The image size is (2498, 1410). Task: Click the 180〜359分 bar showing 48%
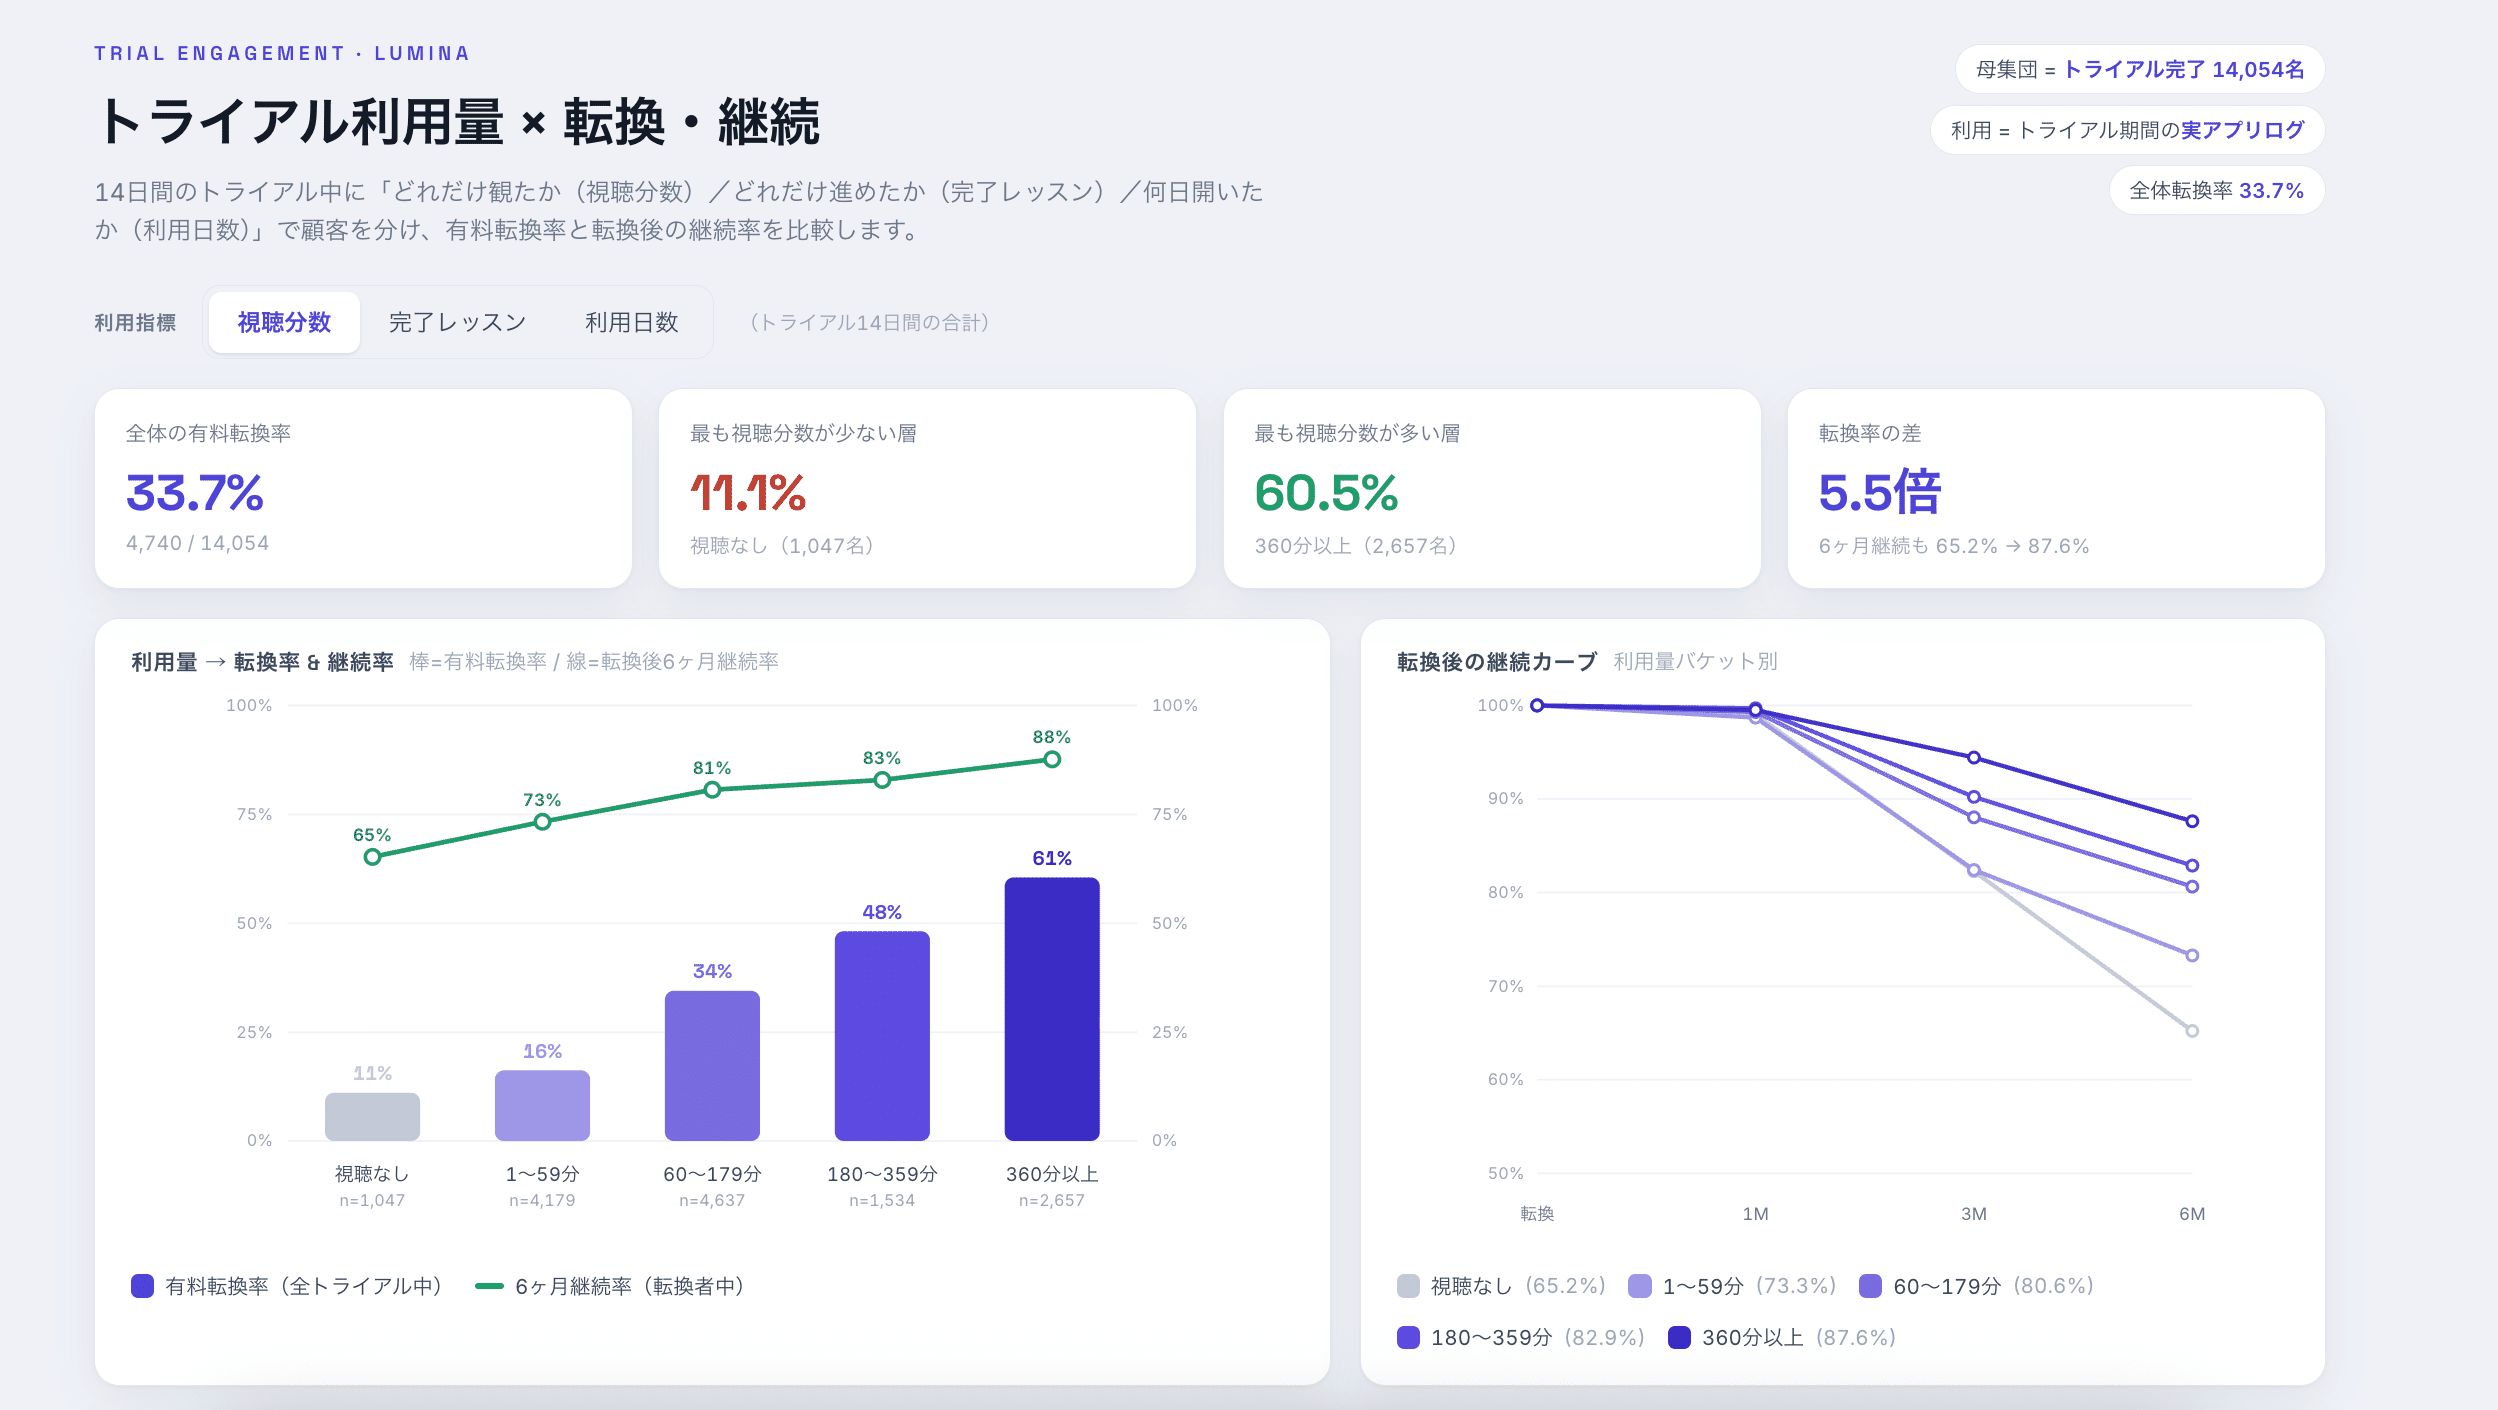tap(882, 1036)
